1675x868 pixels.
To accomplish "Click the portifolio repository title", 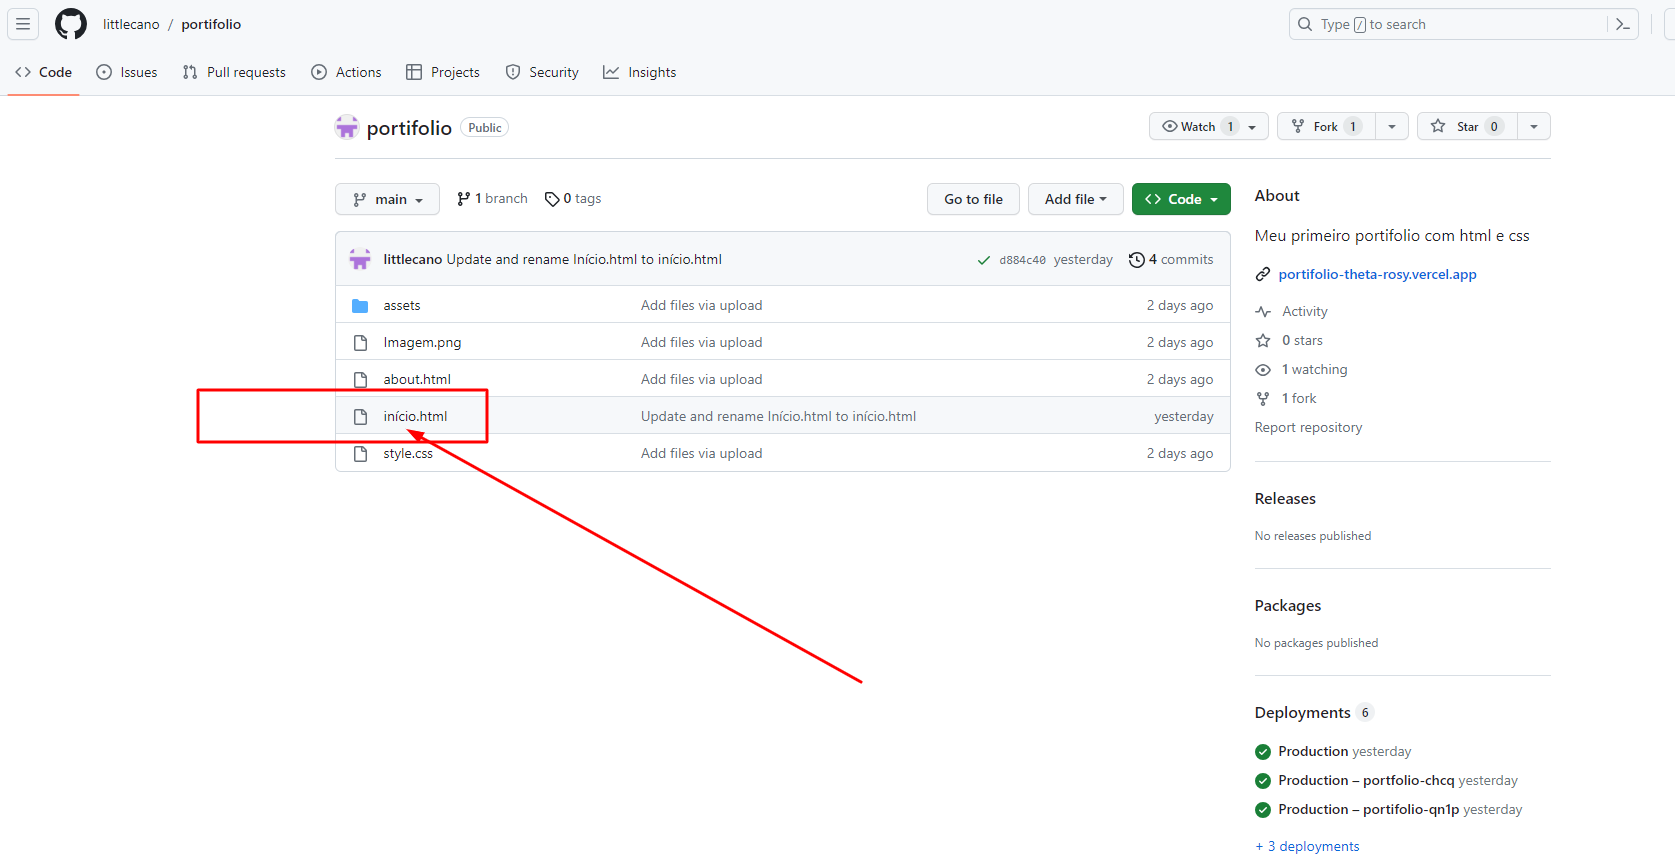I will click(409, 127).
